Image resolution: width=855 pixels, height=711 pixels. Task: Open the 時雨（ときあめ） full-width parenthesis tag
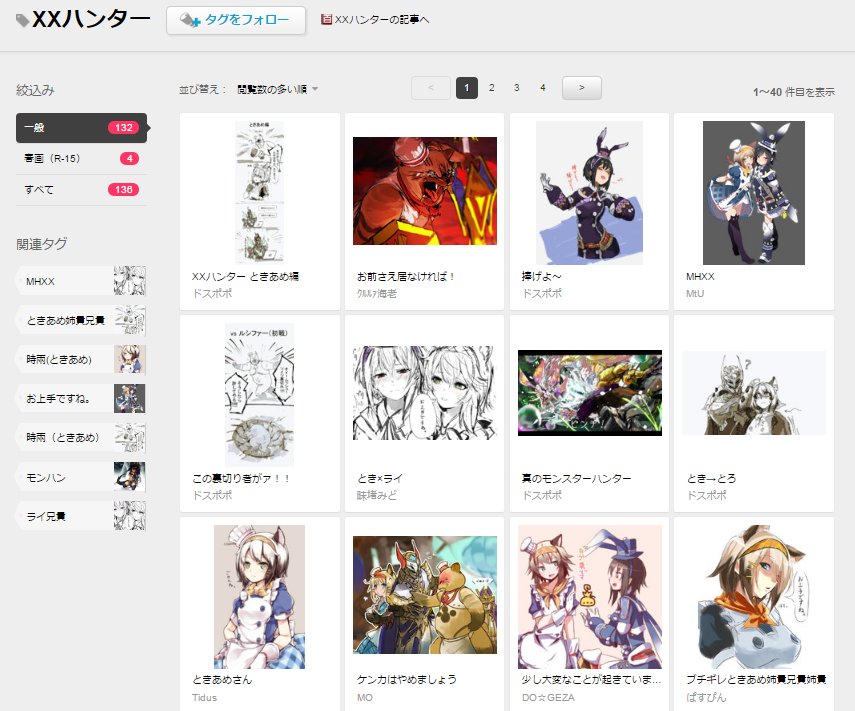tap(81, 437)
